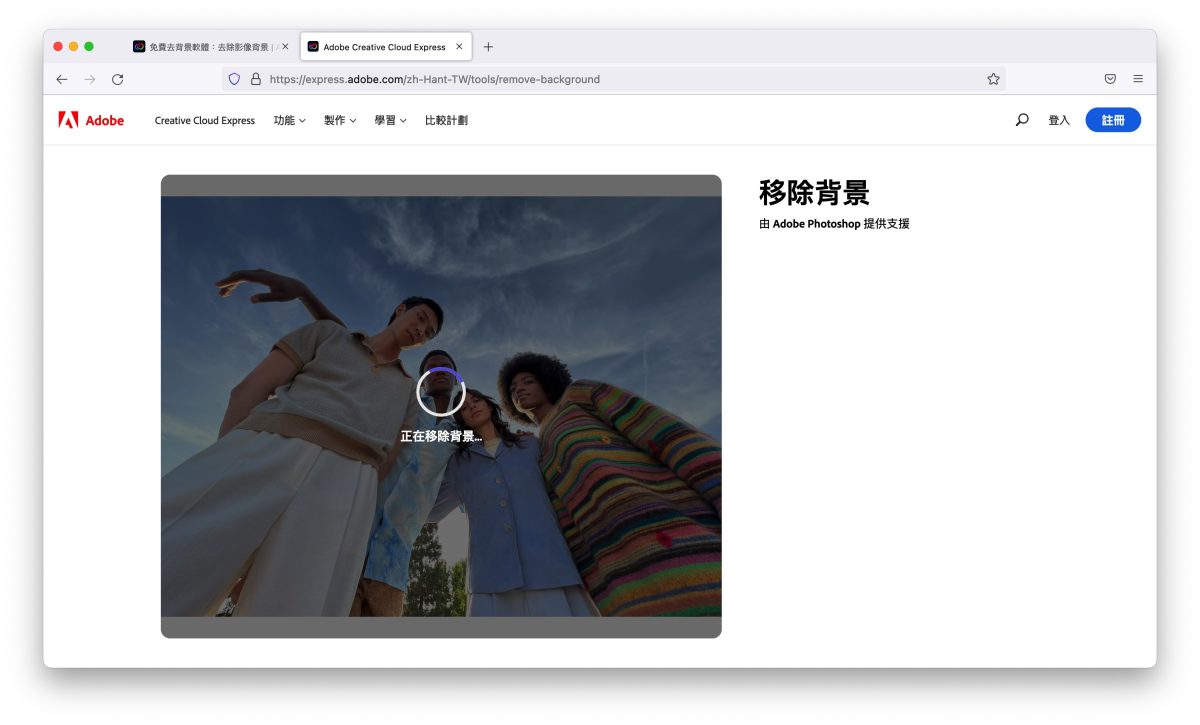Click the green fullscreen window button

pyautogui.click(x=89, y=47)
